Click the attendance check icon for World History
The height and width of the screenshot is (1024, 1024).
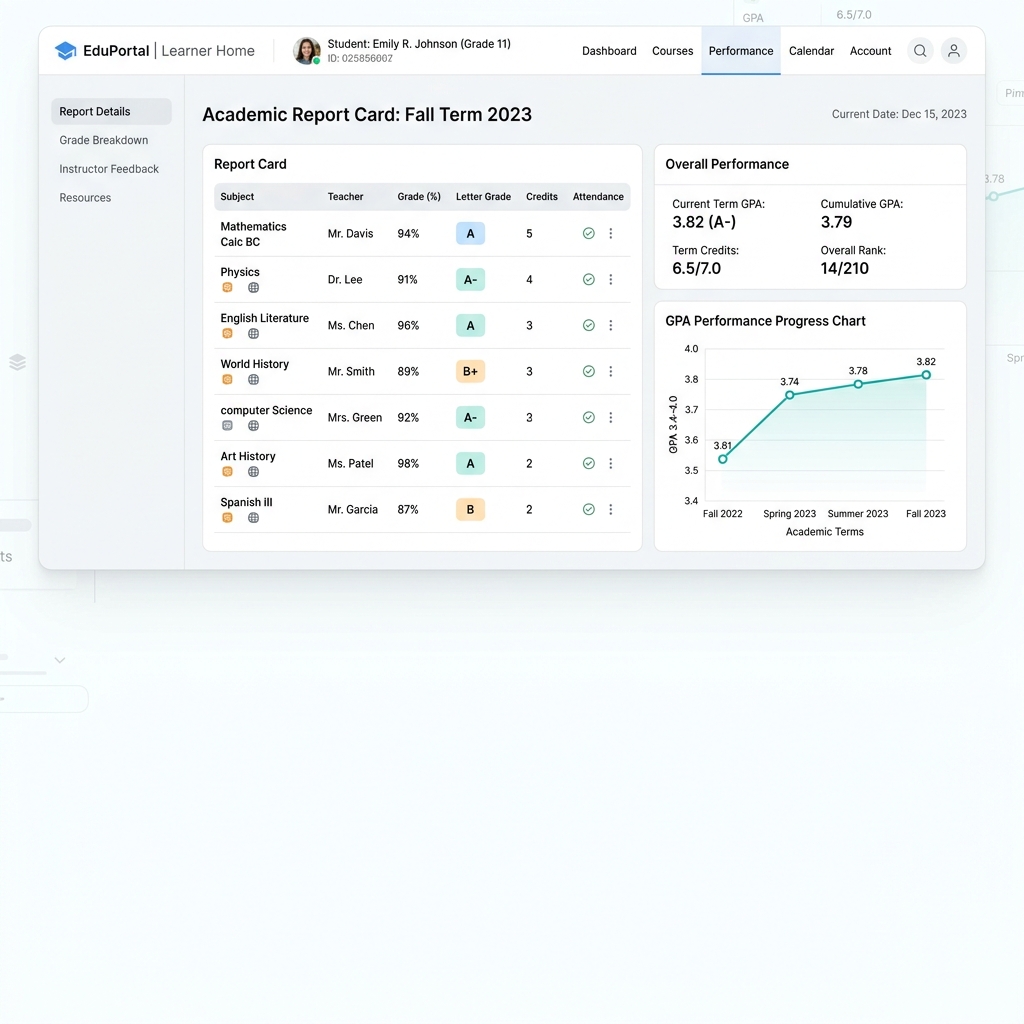tap(588, 372)
